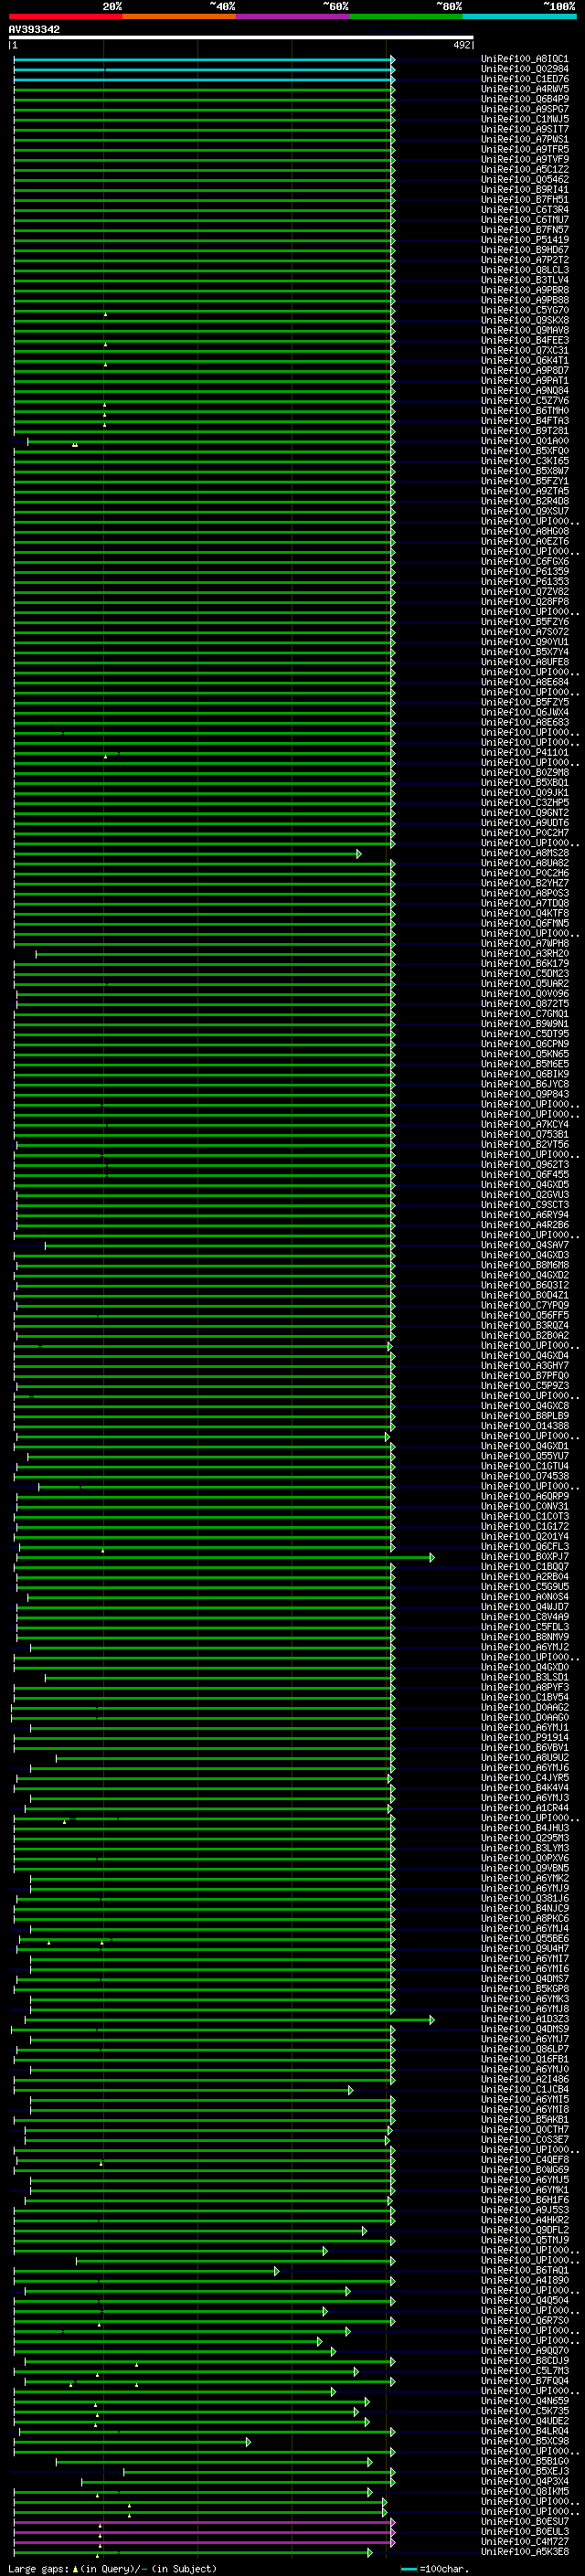The image size is (585, 2576).
Task: Select the UniRef100_B7FH51 label
Action: (525, 199)
